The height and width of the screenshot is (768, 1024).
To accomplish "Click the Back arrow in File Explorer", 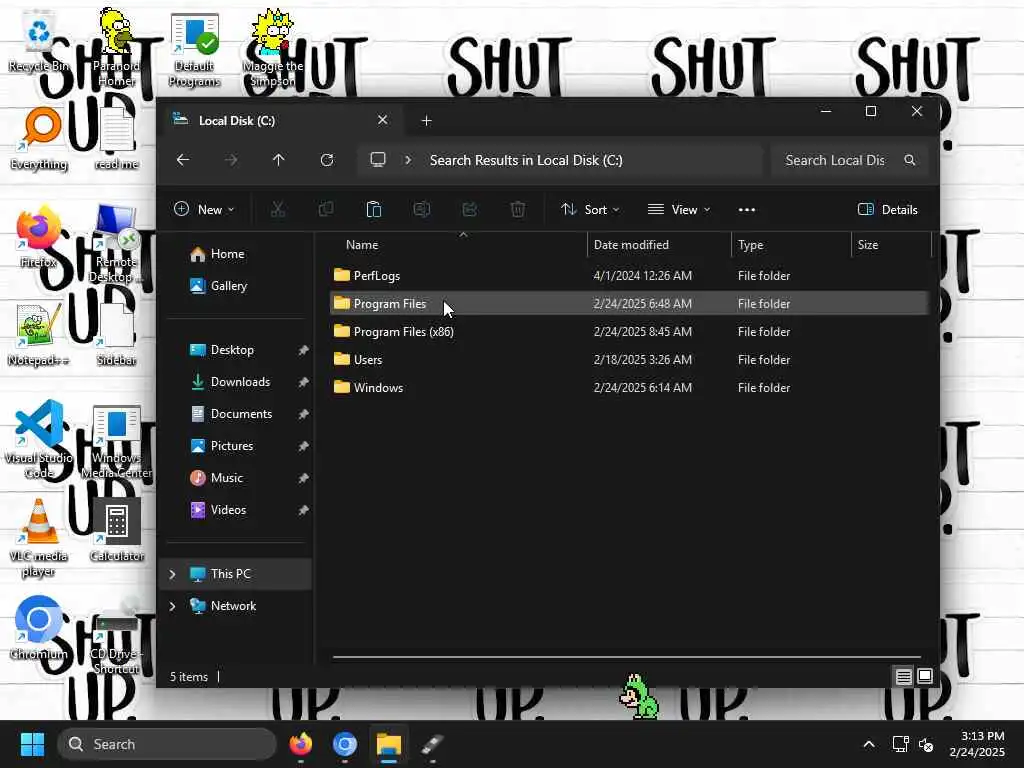I will click(183, 160).
